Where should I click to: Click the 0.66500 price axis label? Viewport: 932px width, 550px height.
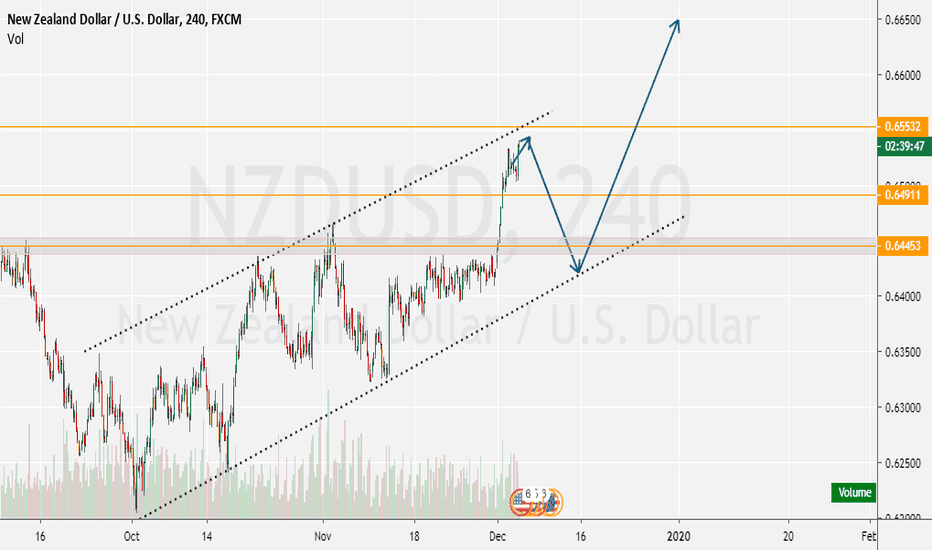pos(901,20)
